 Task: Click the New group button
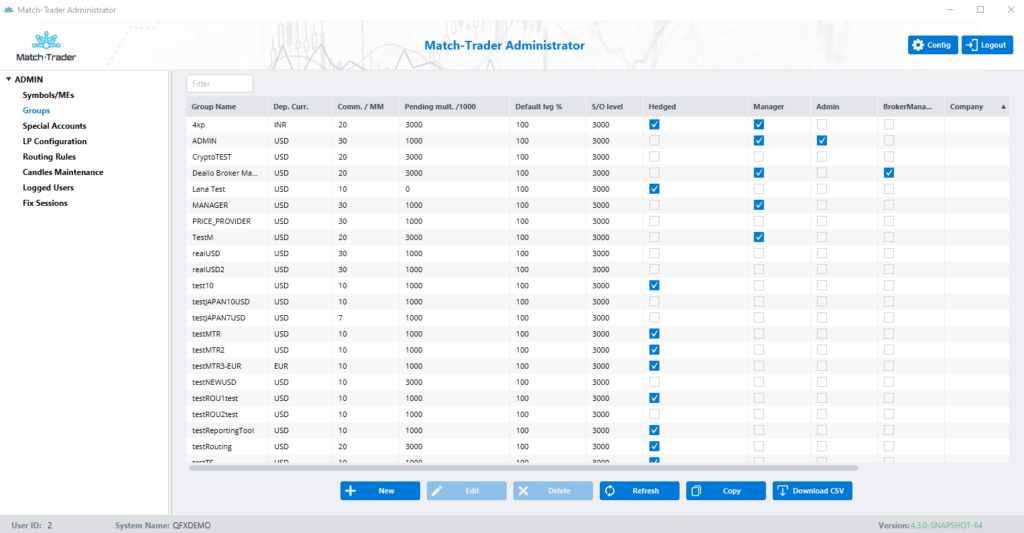(380, 491)
